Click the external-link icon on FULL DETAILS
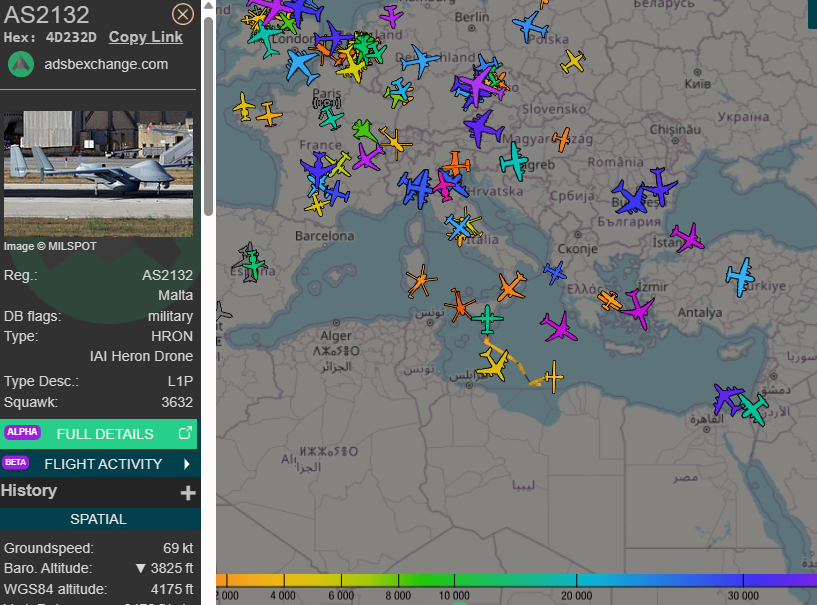 click(x=185, y=433)
